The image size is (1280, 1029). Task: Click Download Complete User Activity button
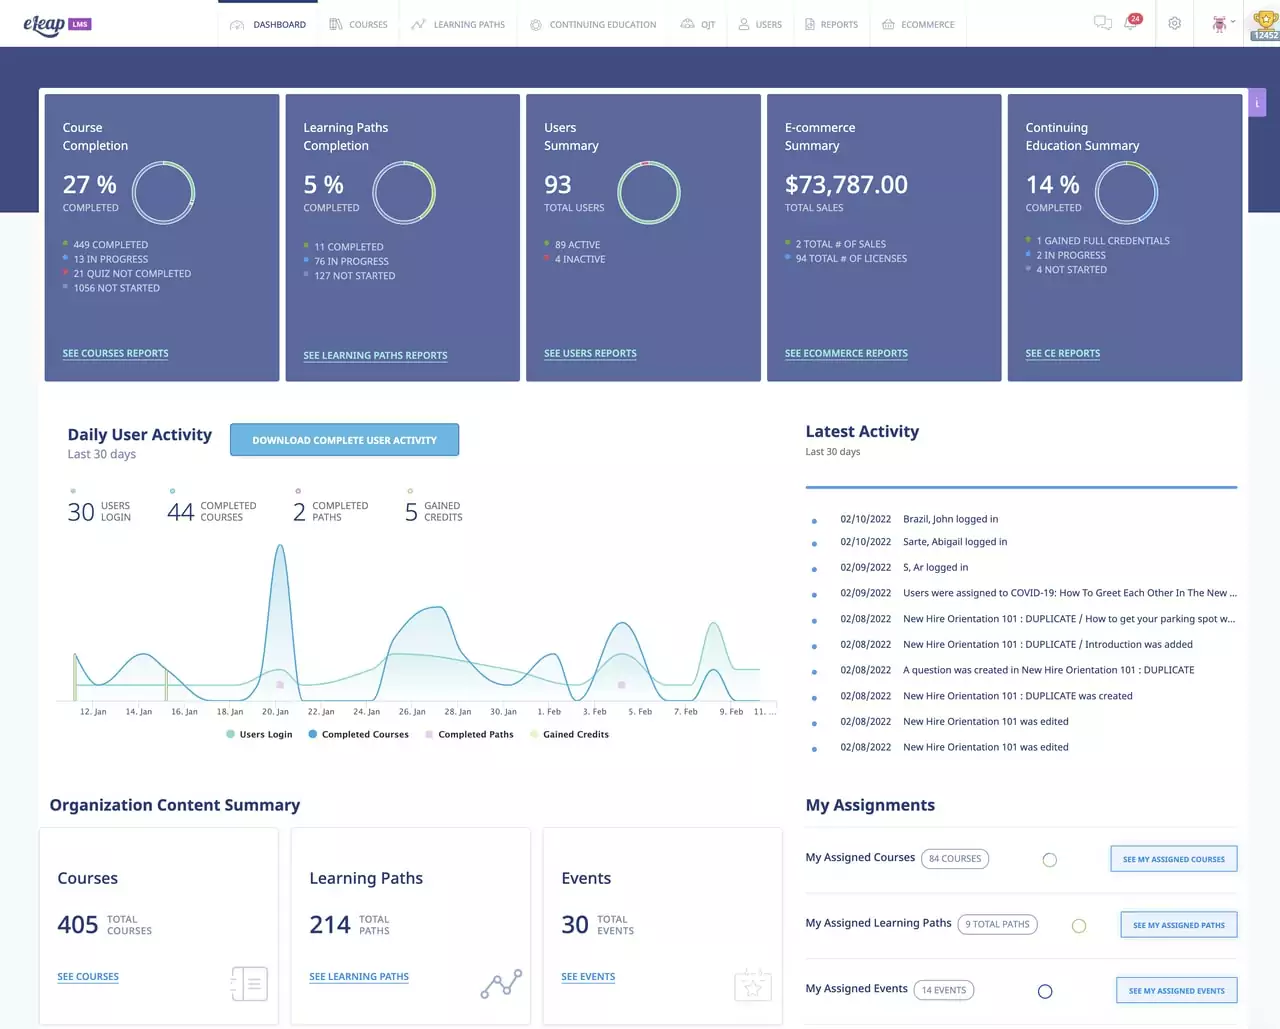(344, 440)
